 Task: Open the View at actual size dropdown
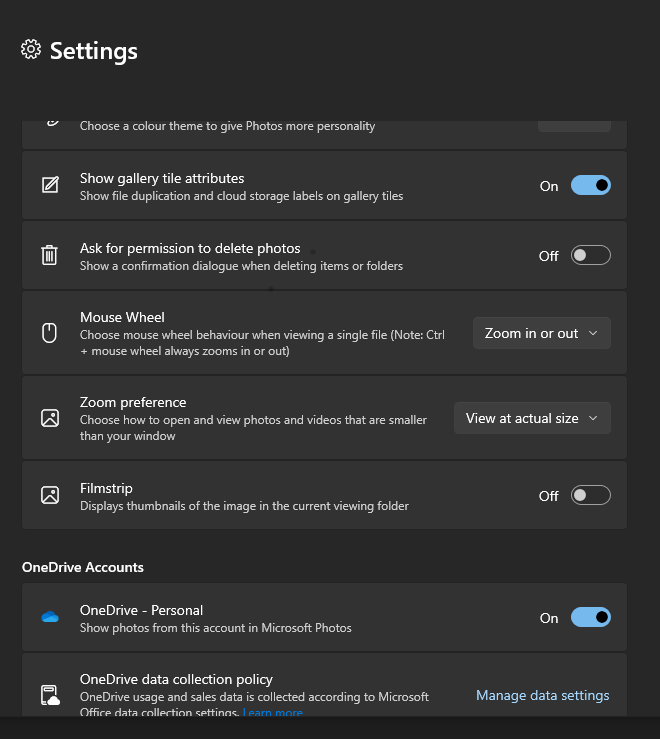pos(532,418)
